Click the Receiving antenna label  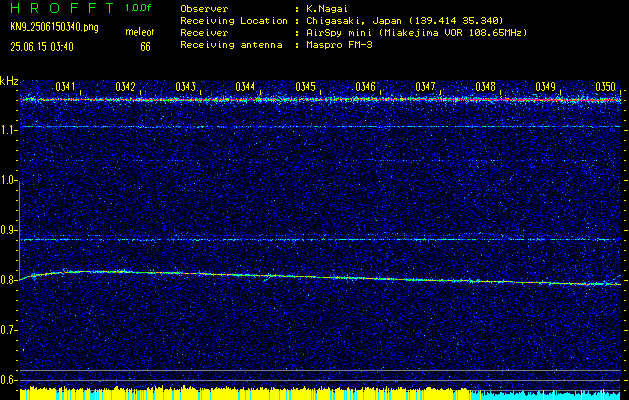[x=231, y=45]
